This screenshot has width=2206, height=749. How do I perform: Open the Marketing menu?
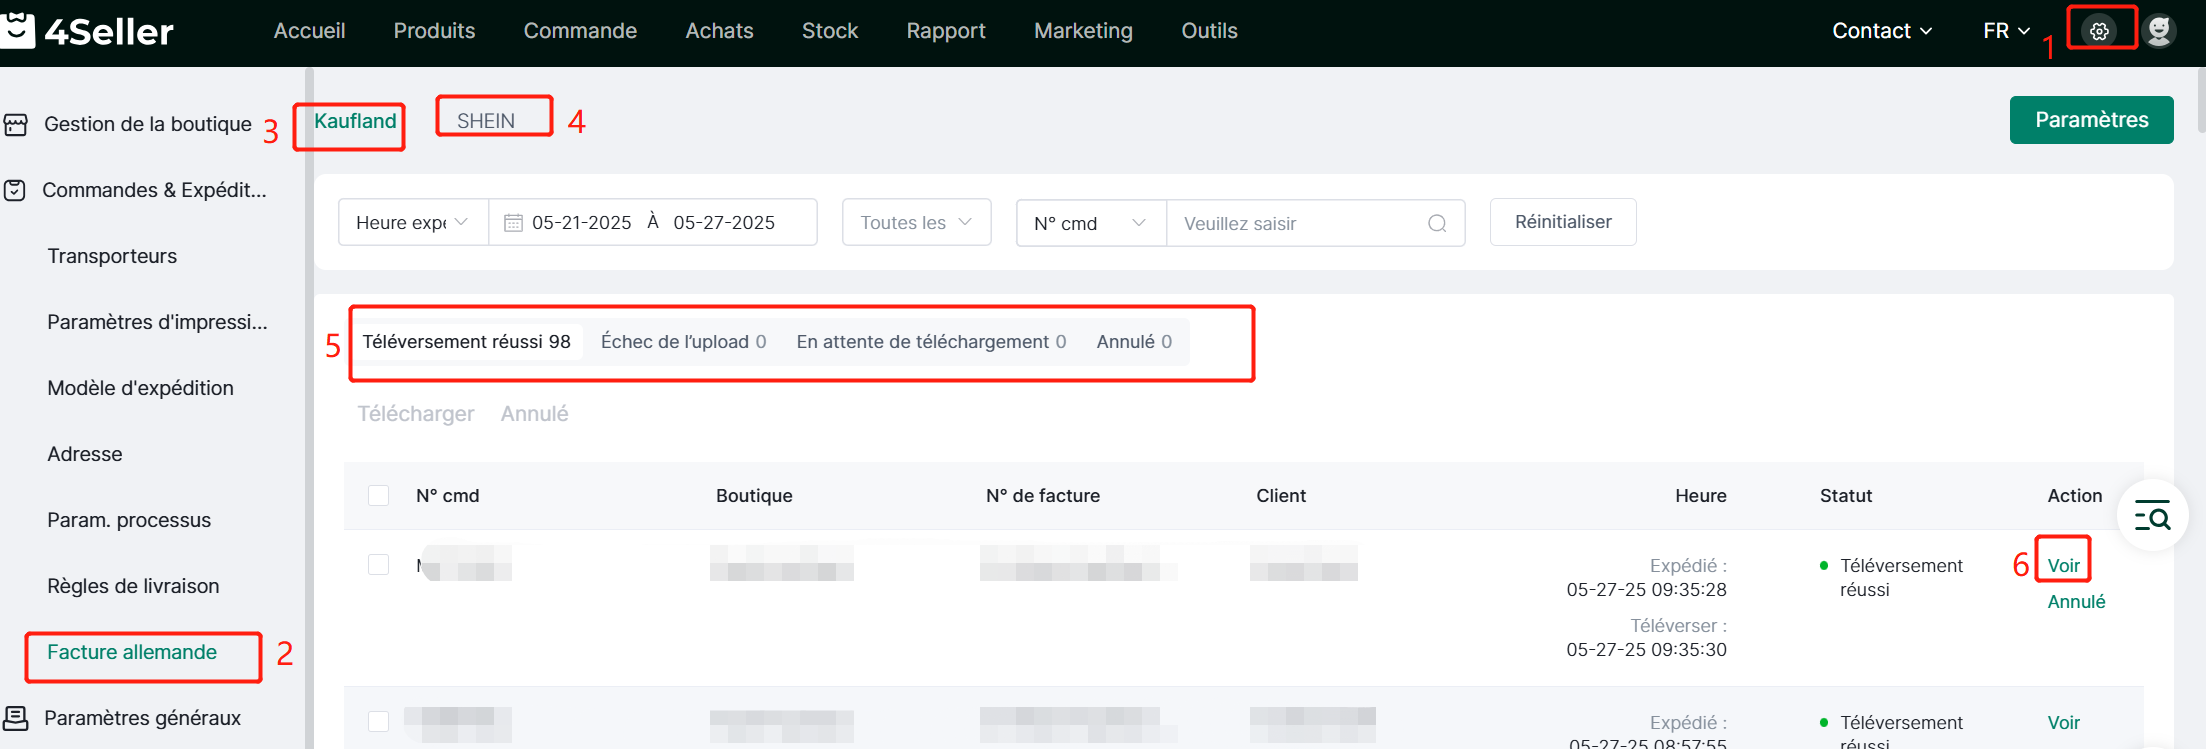(x=1083, y=31)
